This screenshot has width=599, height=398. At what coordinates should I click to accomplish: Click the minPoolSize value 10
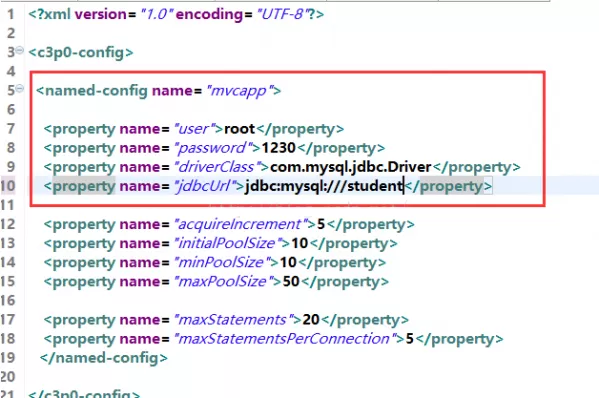pyautogui.click(x=288, y=263)
